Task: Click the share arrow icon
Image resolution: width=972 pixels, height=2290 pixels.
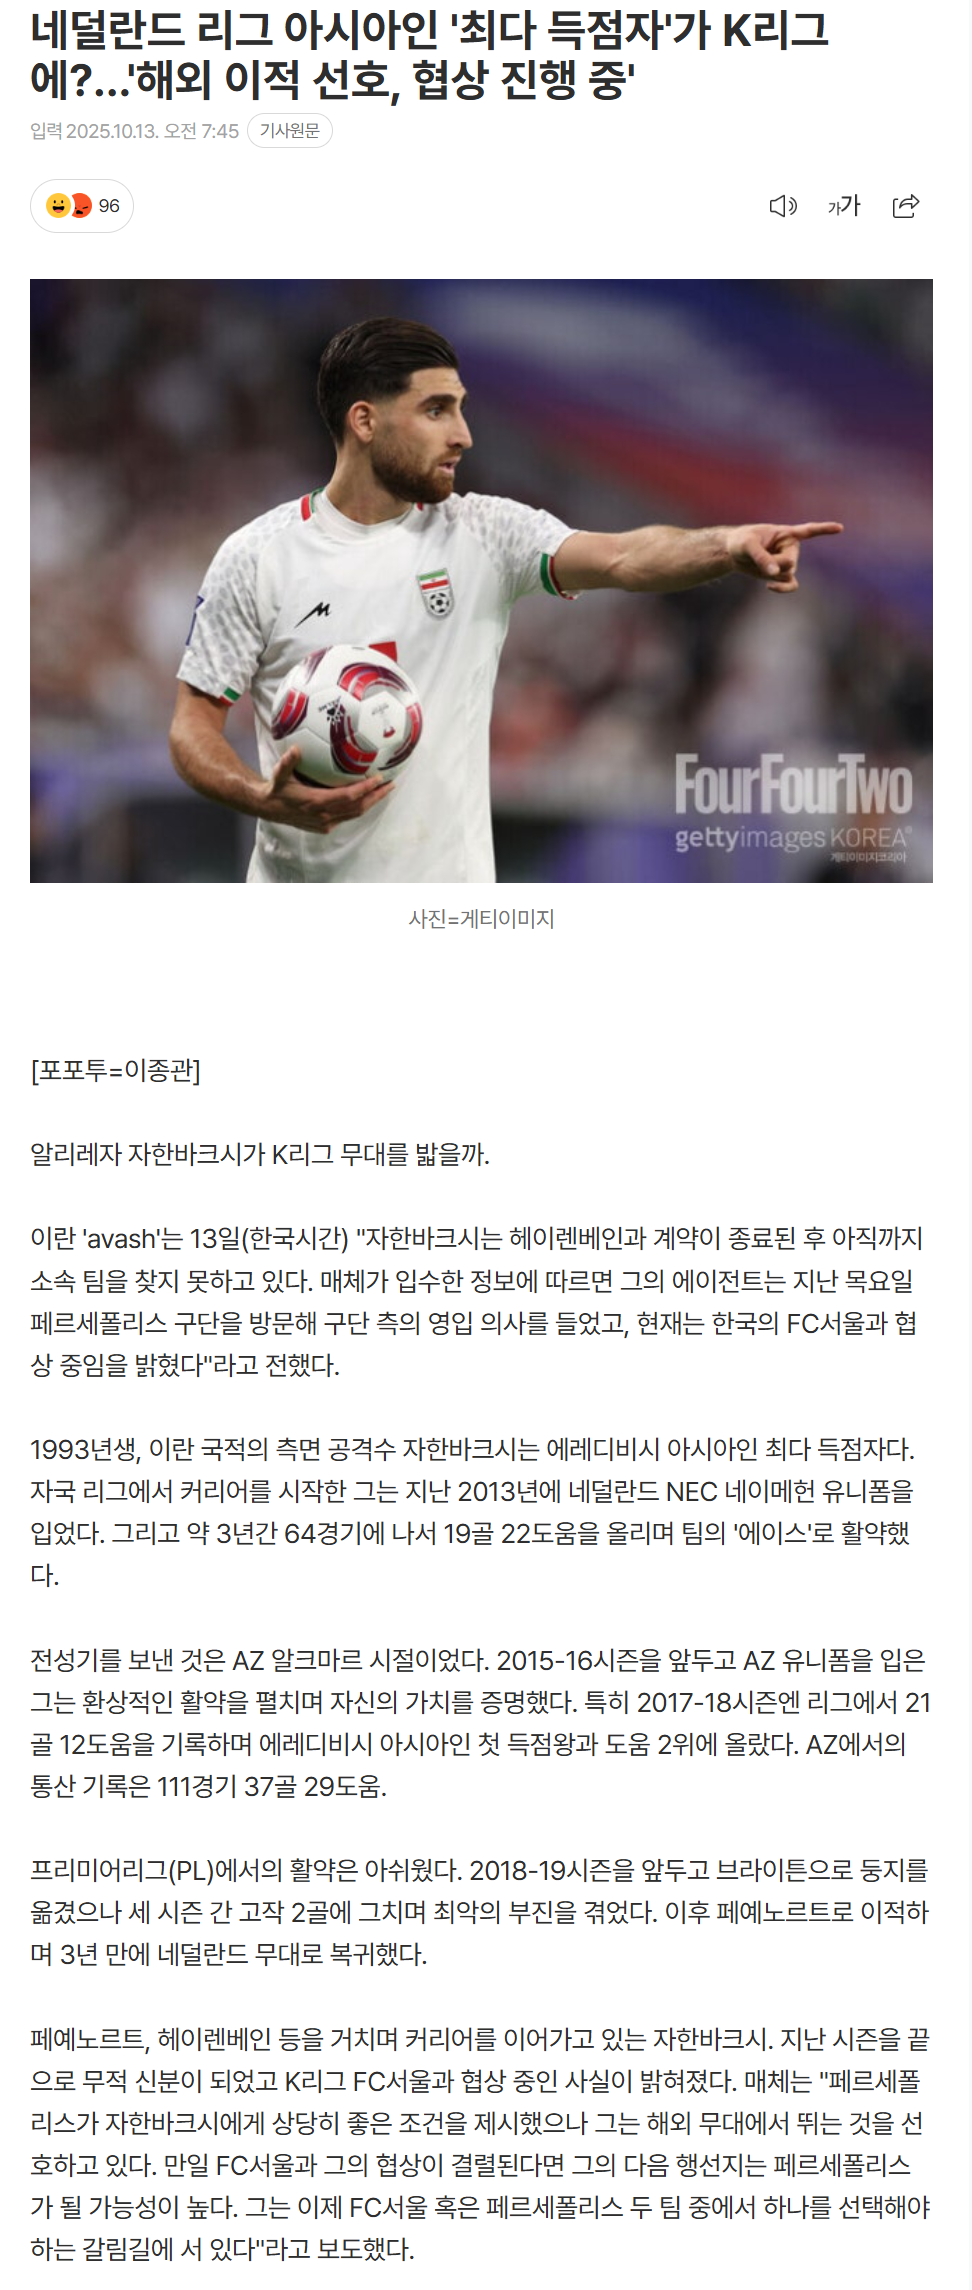Action: [906, 206]
